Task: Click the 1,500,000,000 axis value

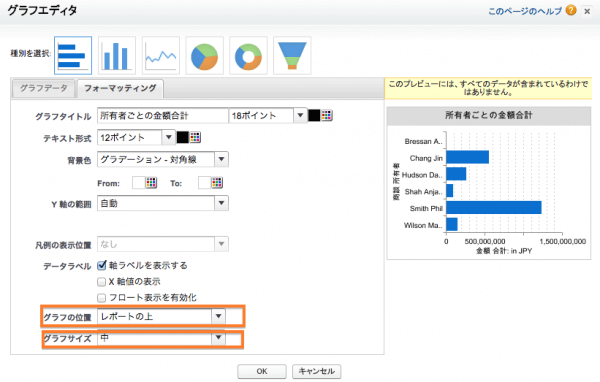Action: coord(562,242)
